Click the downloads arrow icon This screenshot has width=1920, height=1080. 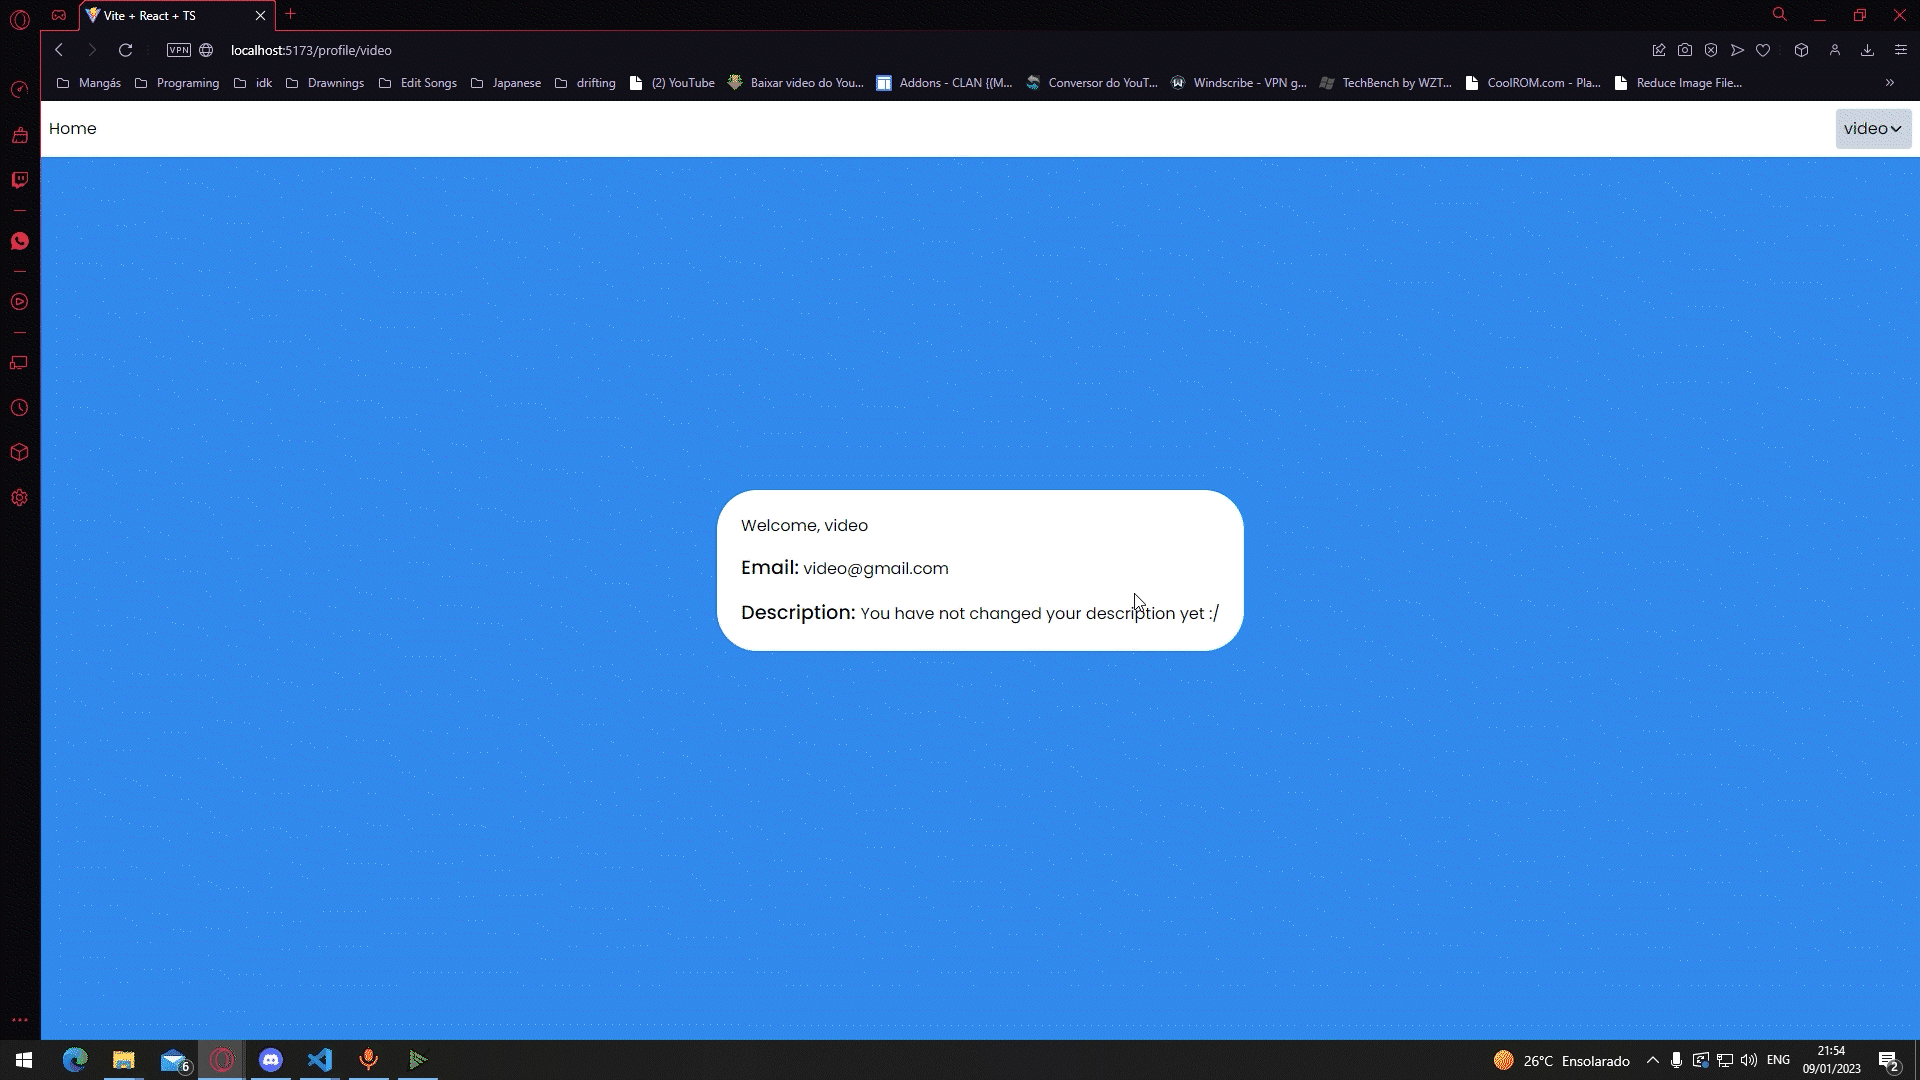(x=1867, y=50)
